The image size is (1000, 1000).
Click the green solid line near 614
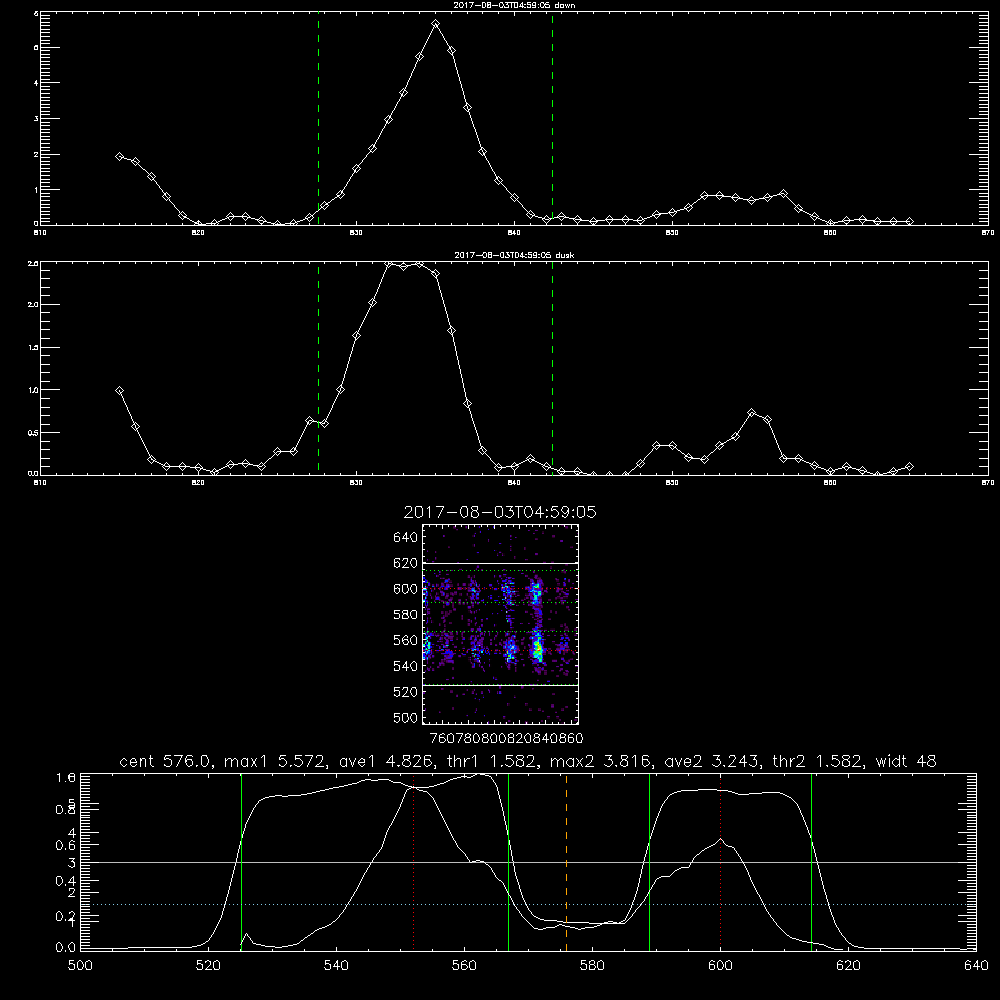click(811, 861)
